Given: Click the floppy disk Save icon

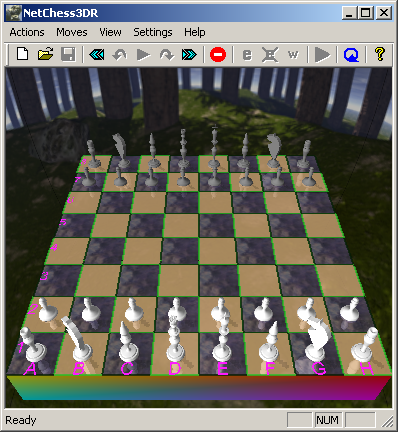Looking at the screenshot, I should coord(68,54).
